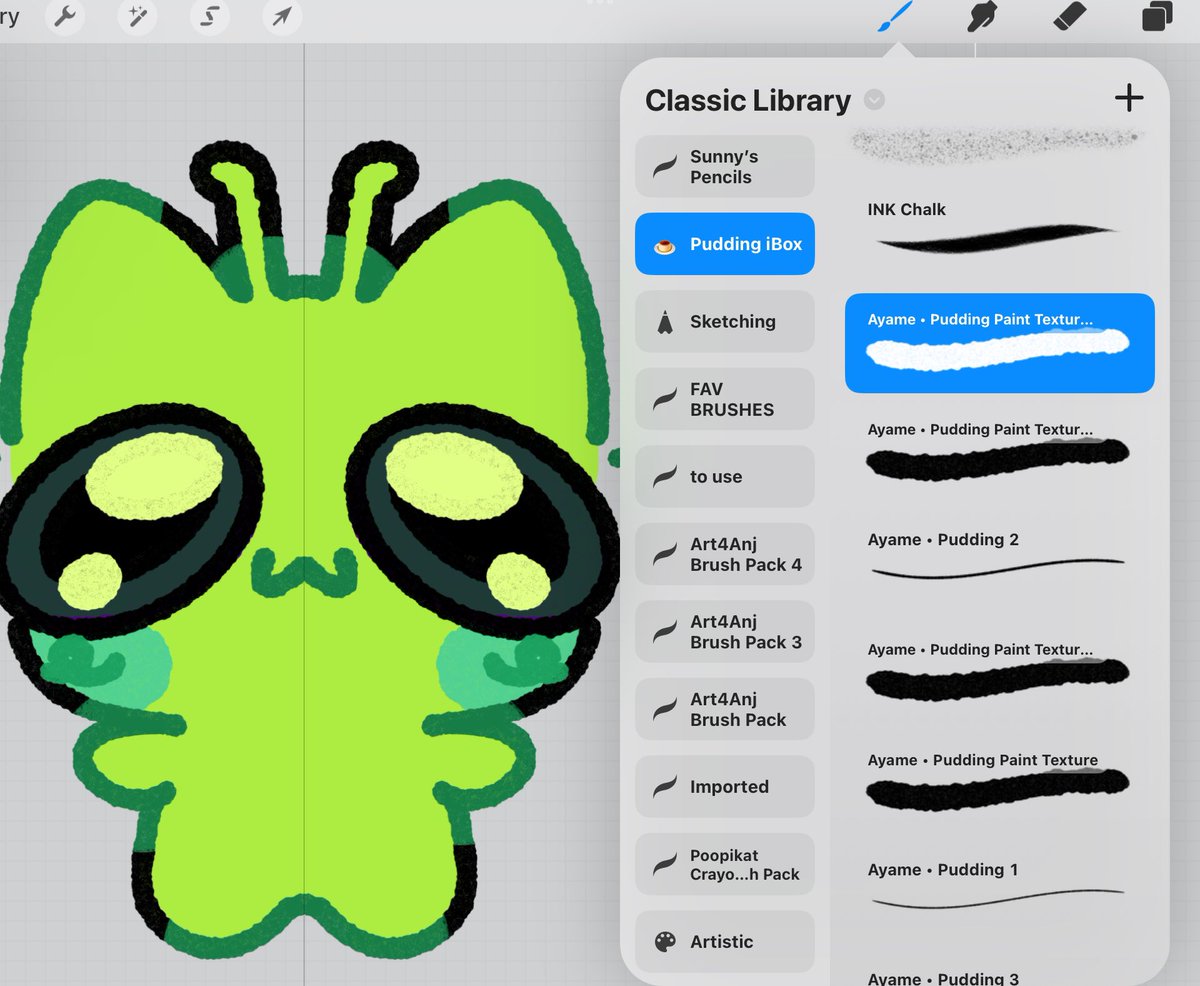Click the Classic Library title
The image size is (1200, 986).
point(747,100)
